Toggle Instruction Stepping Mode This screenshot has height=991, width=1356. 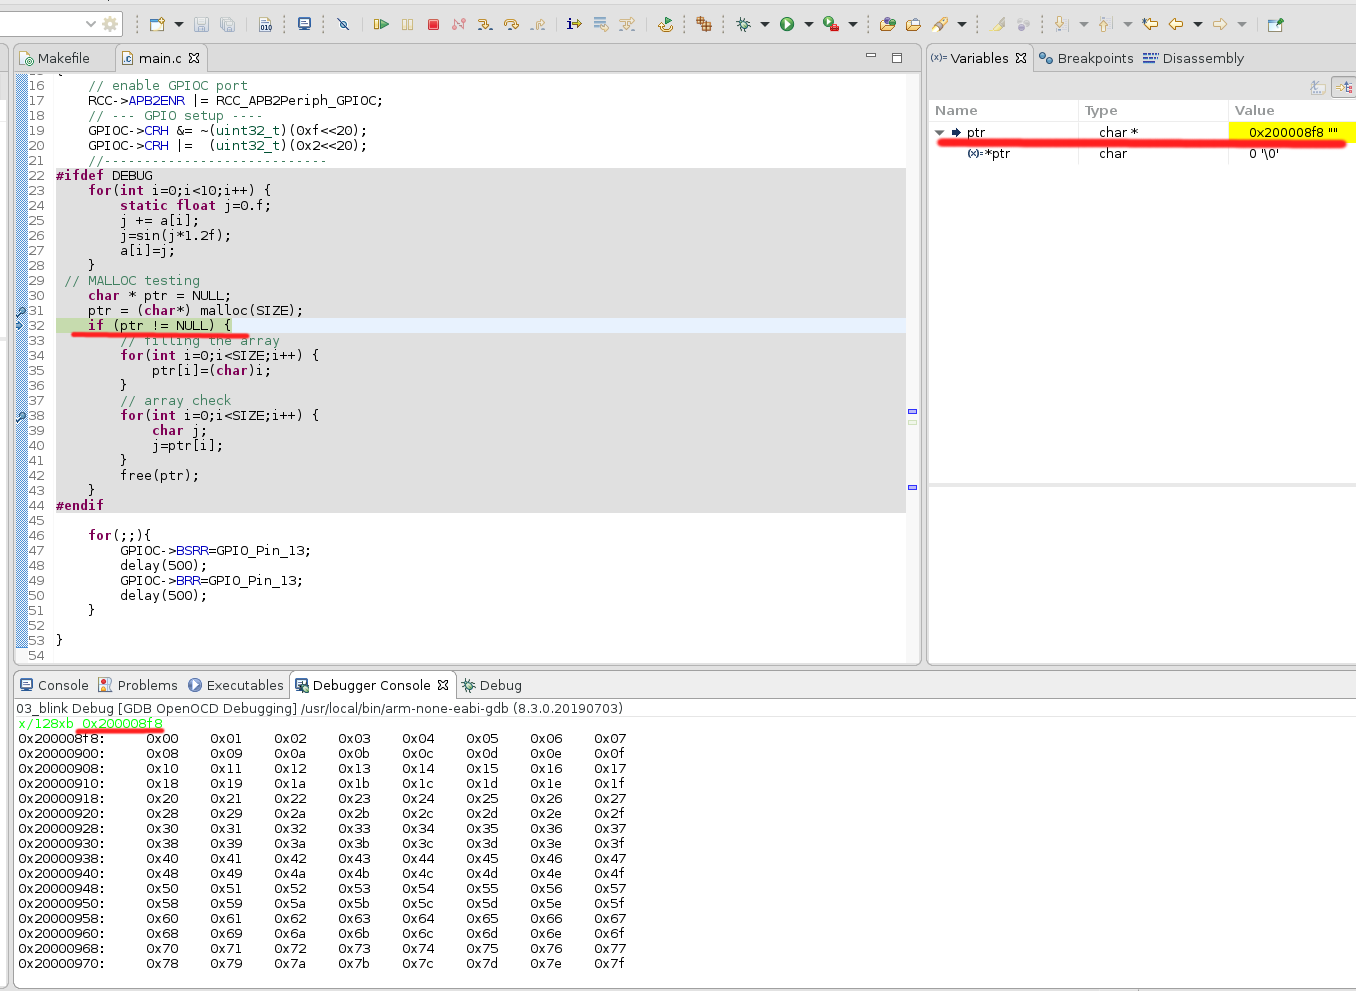pyautogui.click(x=573, y=24)
